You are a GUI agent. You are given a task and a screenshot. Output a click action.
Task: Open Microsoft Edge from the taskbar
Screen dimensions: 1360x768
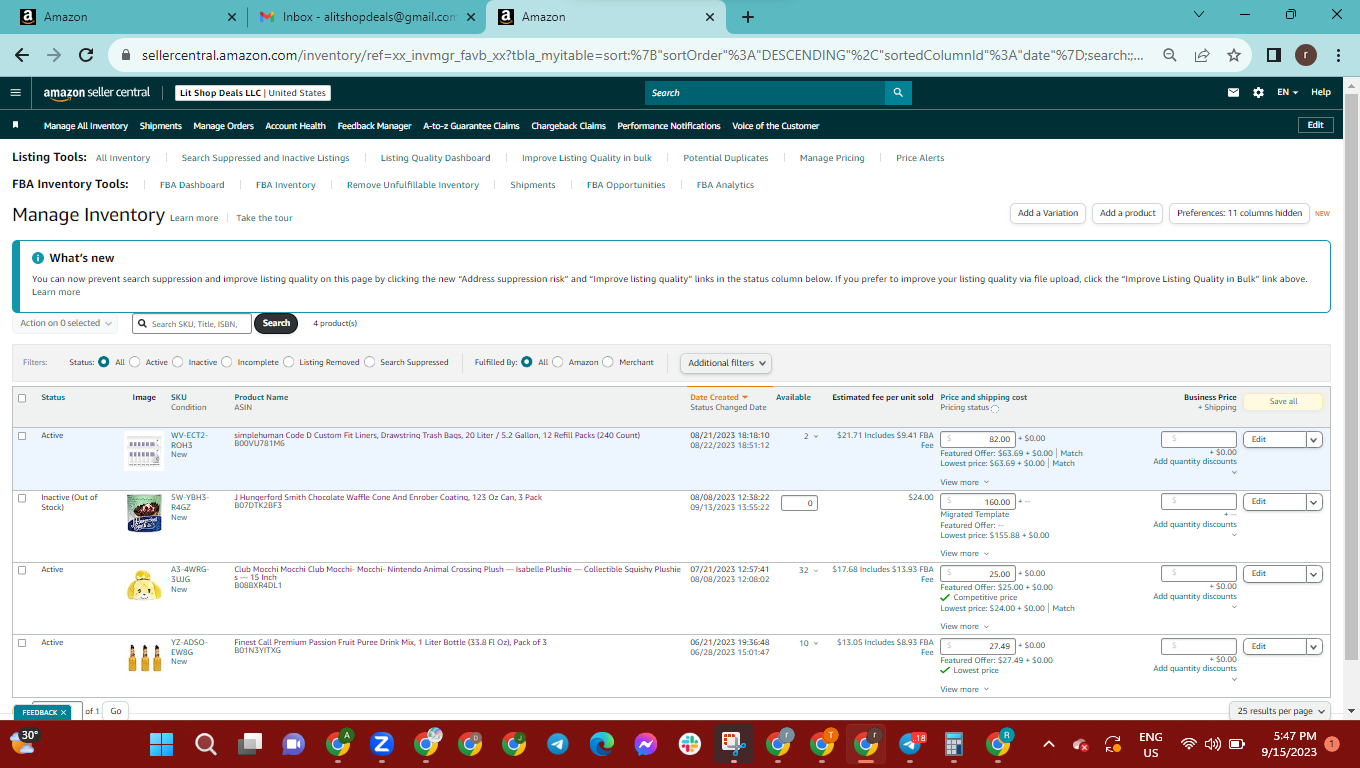coord(602,744)
